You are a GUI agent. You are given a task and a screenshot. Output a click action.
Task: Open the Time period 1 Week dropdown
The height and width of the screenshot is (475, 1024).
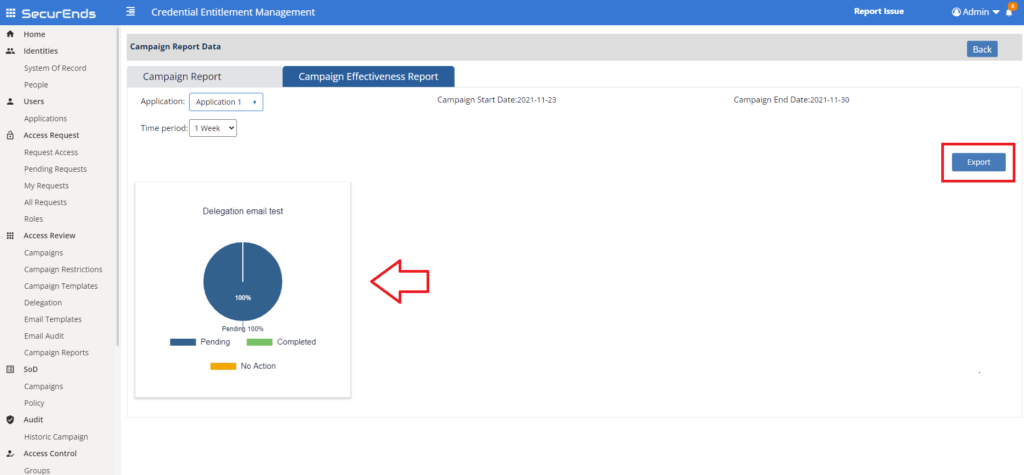213,128
